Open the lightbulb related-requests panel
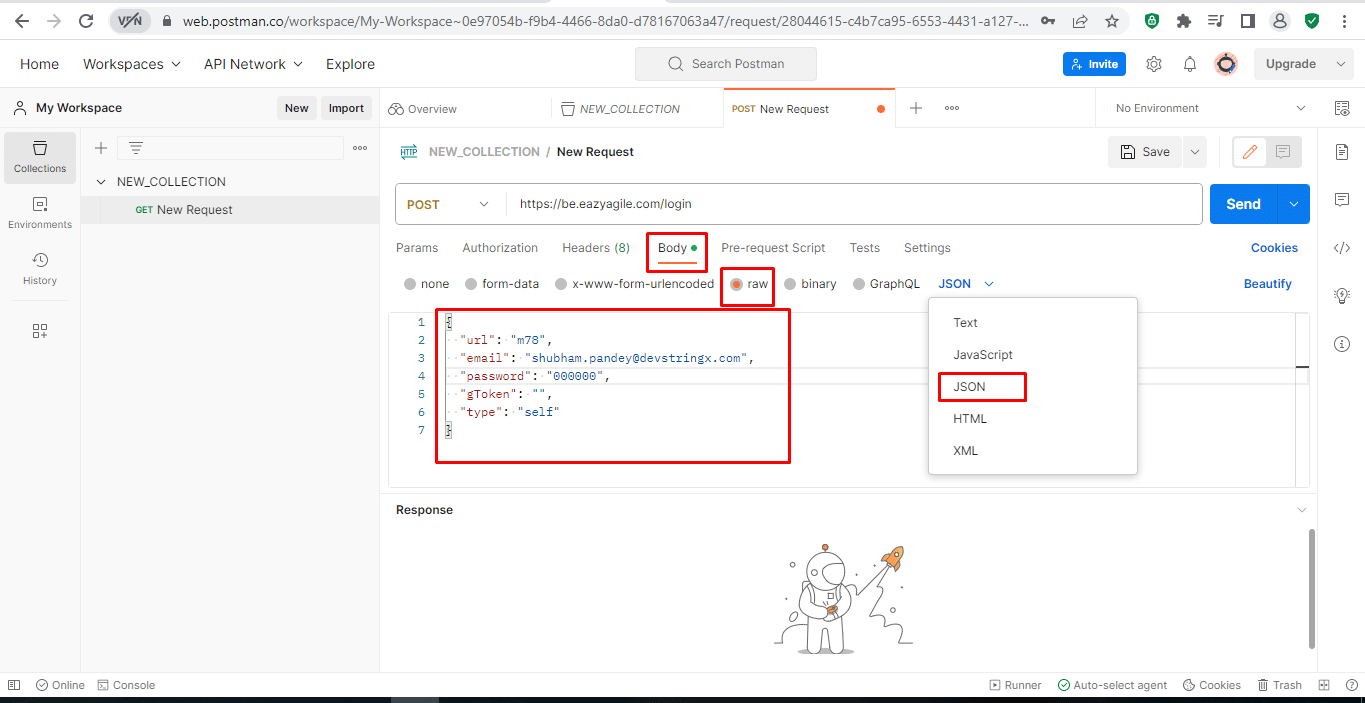1365x703 pixels. point(1342,296)
